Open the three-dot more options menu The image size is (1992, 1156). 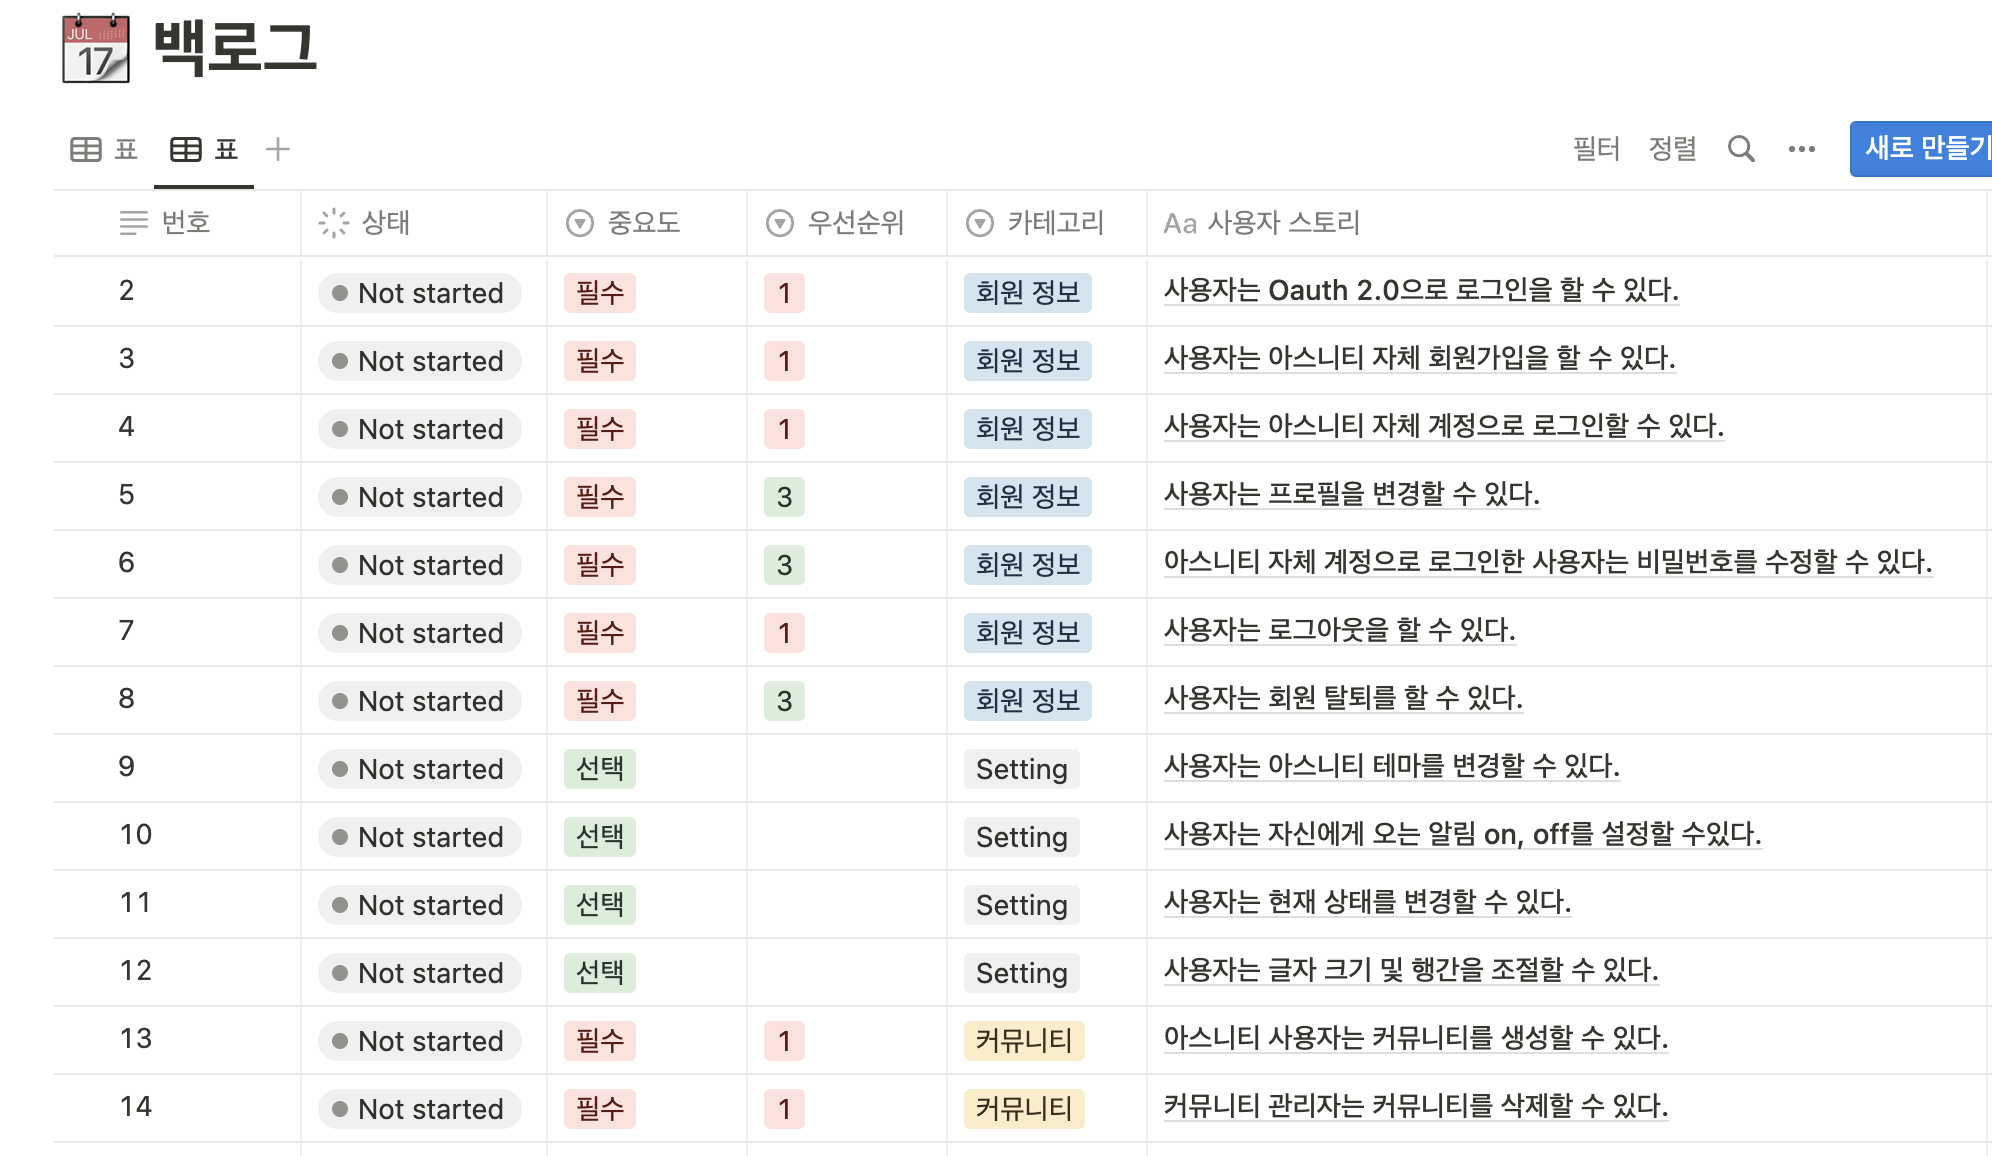pos(1802,149)
